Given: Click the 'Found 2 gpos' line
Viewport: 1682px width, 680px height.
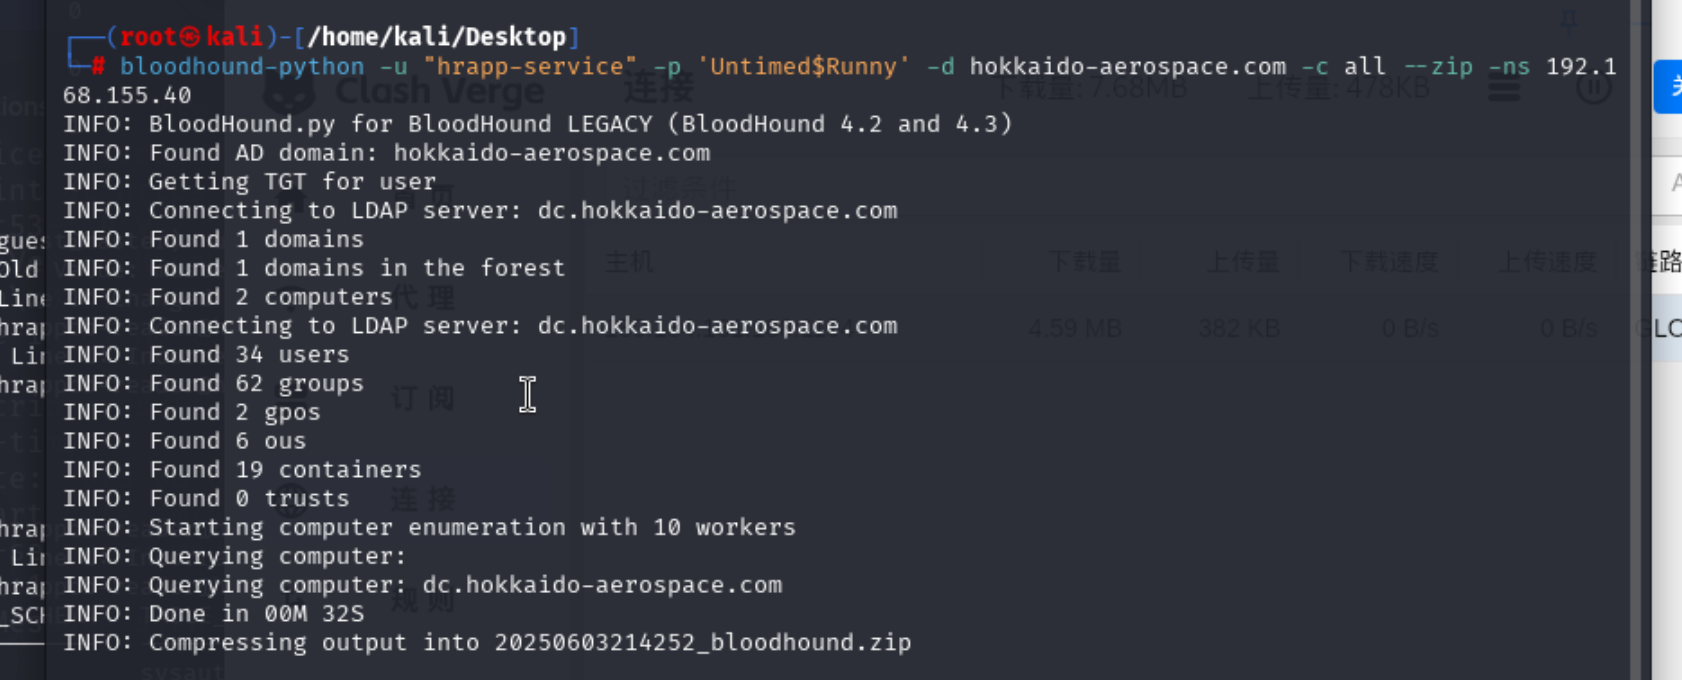Looking at the screenshot, I should click(192, 412).
